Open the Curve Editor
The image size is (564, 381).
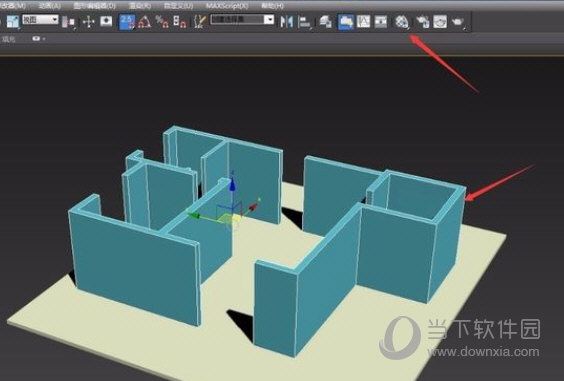pos(363,22)
